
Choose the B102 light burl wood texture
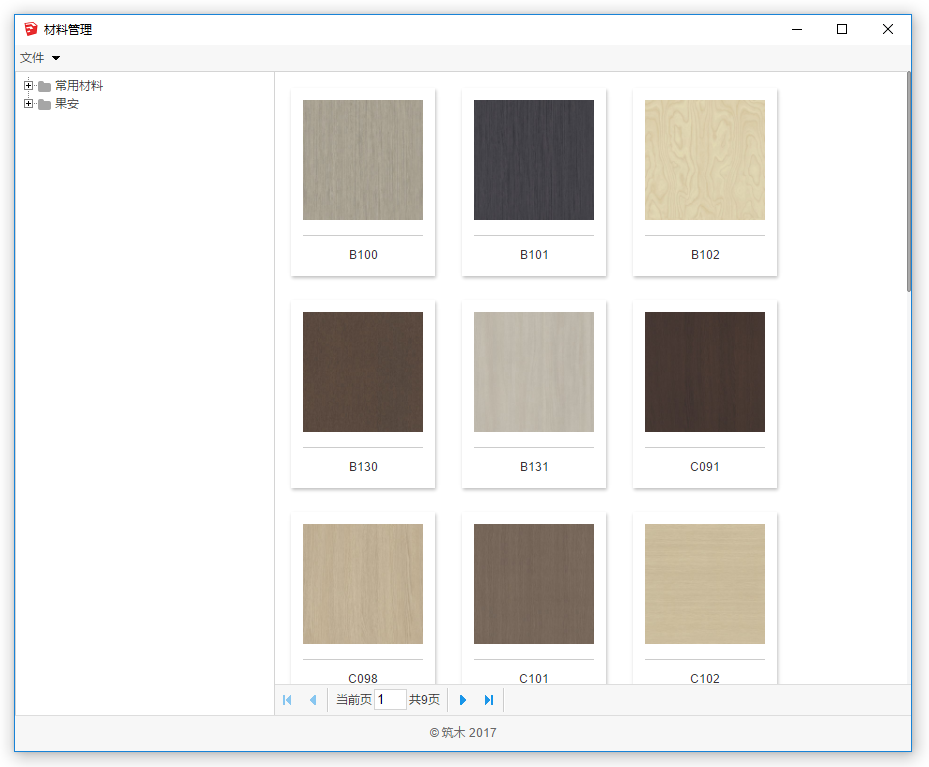coord(705,160)
